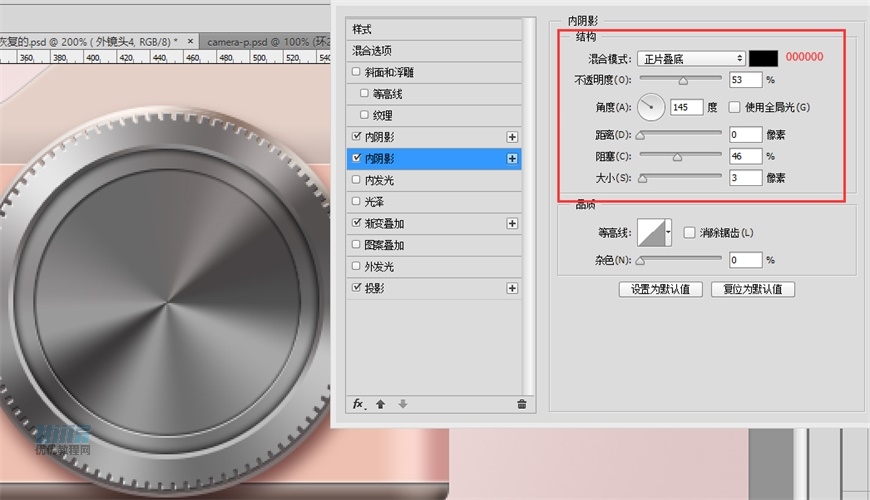Click the angle dial control
The image size is (870, 500).
(651, 107)
